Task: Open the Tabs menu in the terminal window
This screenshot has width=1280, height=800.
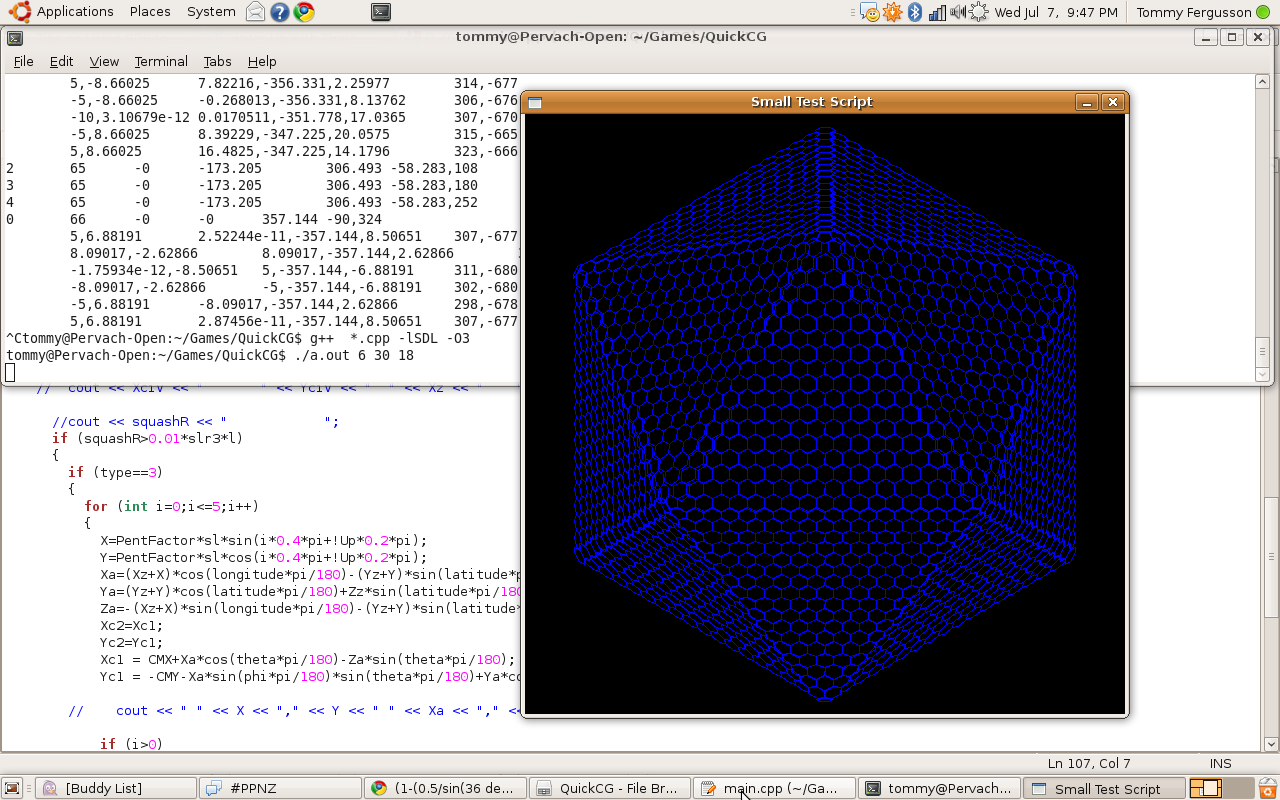Action: tap(217, 61)
